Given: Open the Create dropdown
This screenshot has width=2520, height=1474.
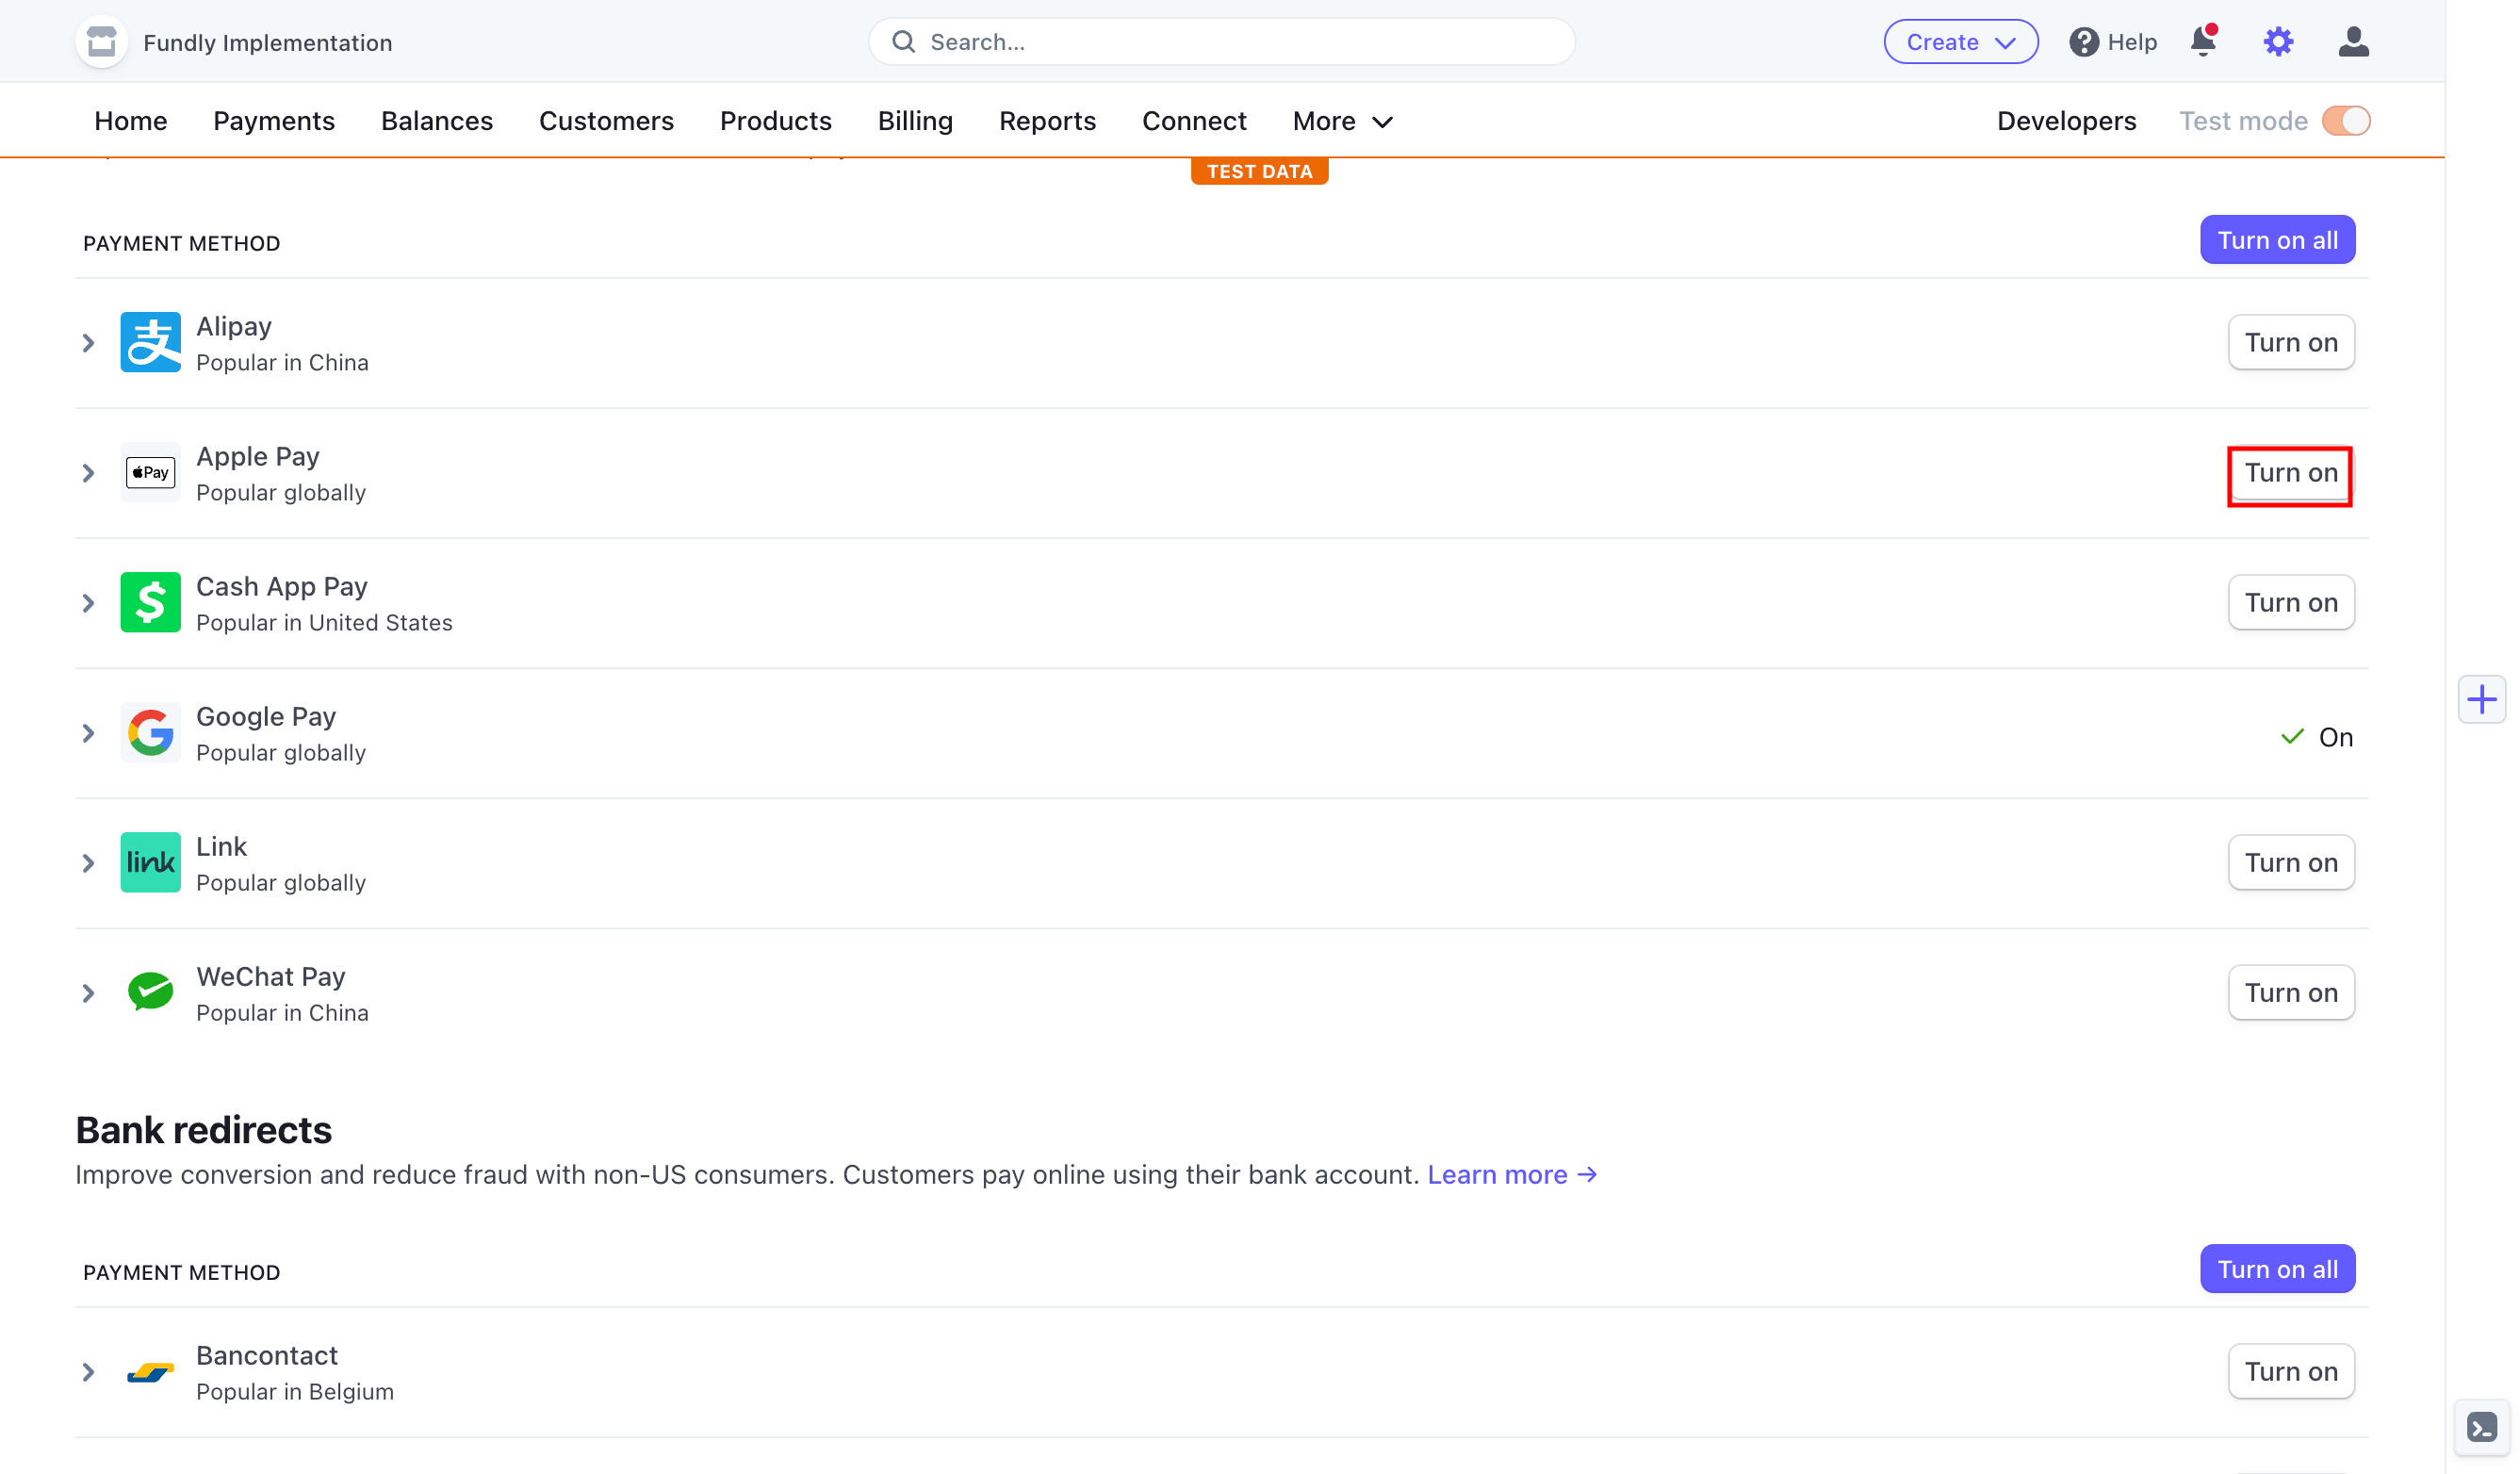Looking at the screenshot, I should tap(1960, 42).
